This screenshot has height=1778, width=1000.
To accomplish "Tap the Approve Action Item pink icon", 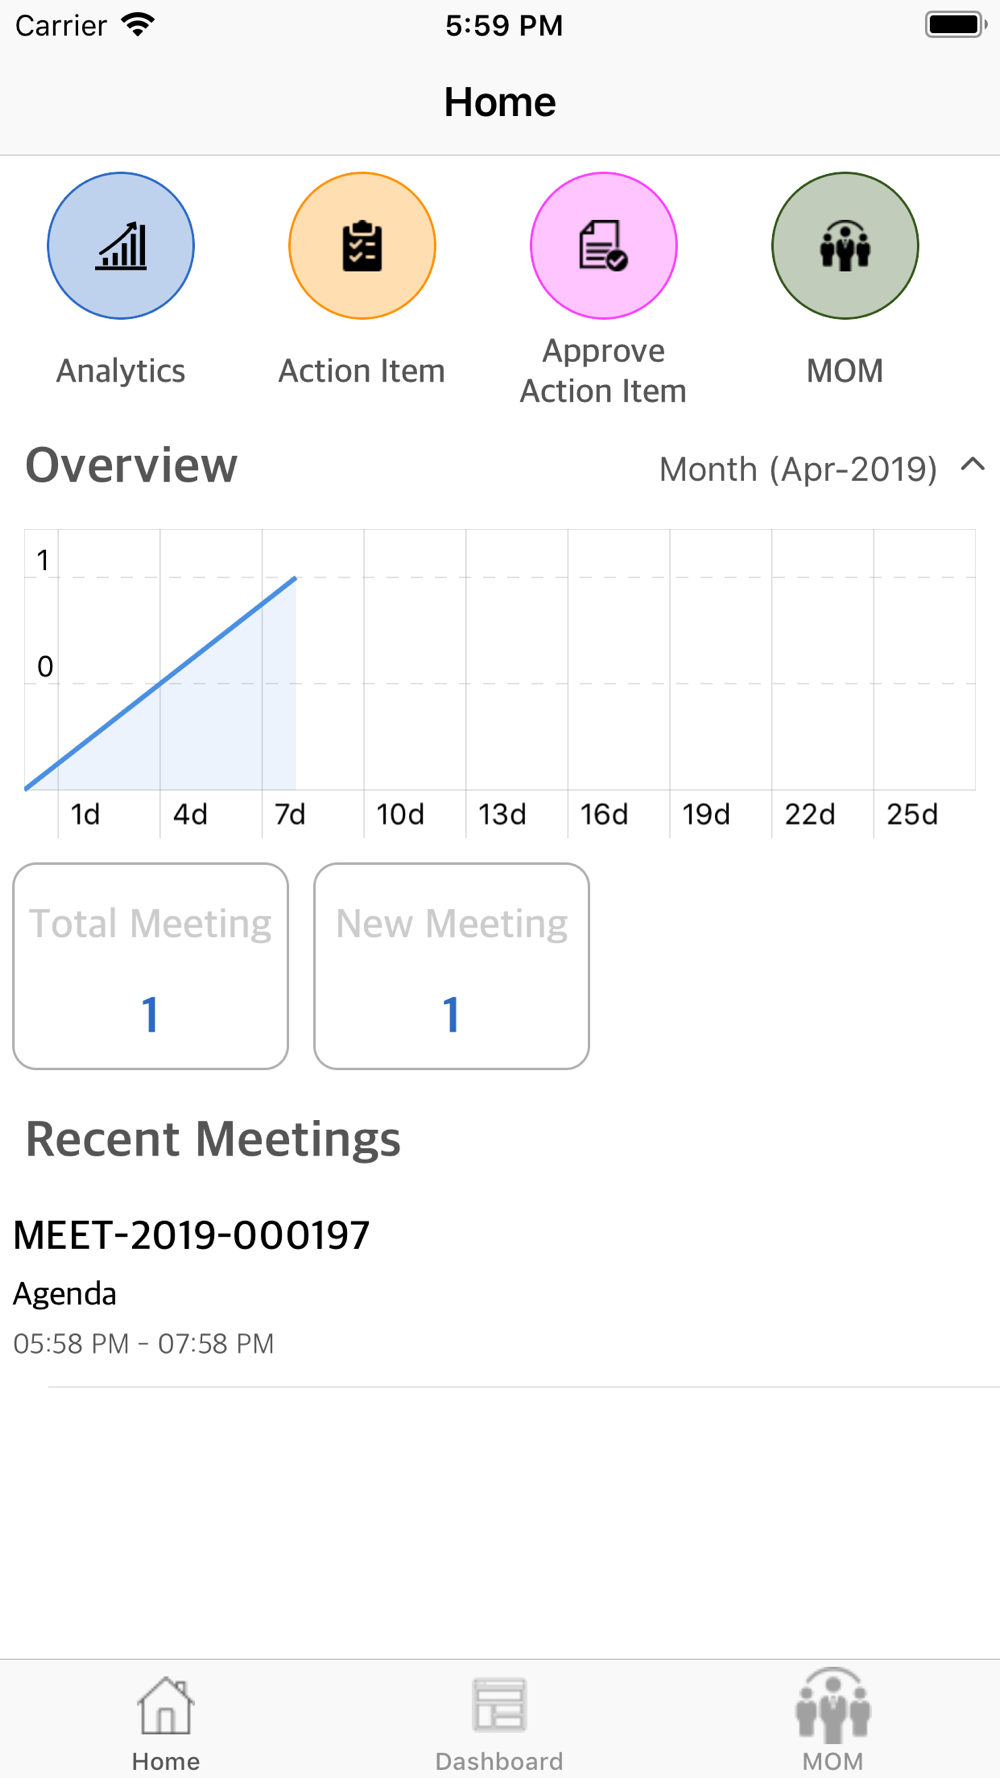I will [604, 246].
